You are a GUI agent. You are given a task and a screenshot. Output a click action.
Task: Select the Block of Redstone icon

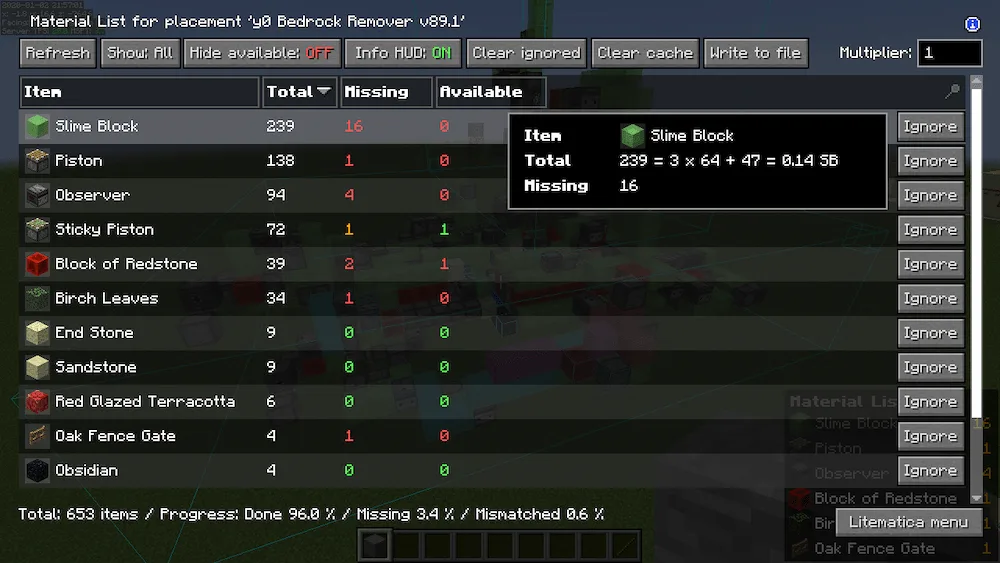37,264
